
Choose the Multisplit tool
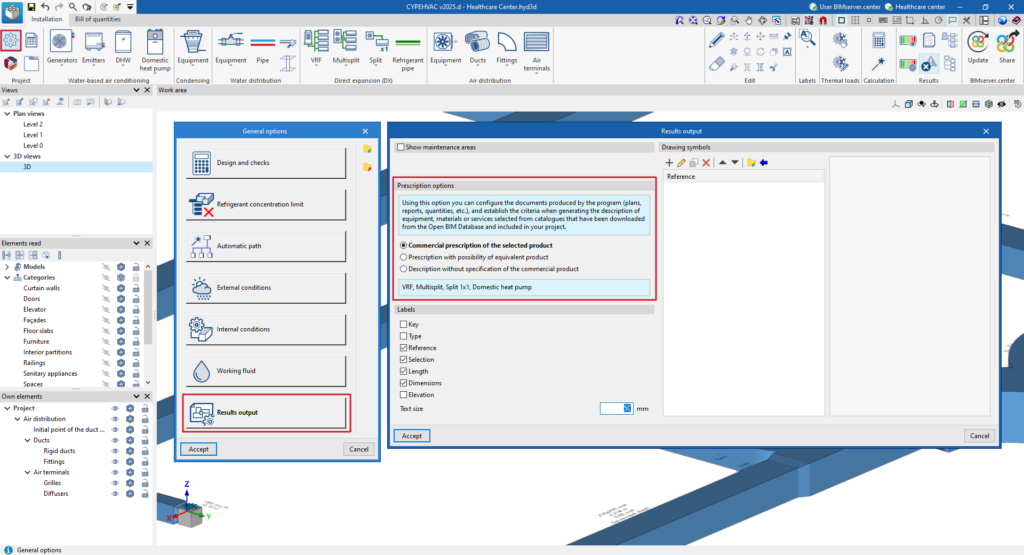point(345,47)
